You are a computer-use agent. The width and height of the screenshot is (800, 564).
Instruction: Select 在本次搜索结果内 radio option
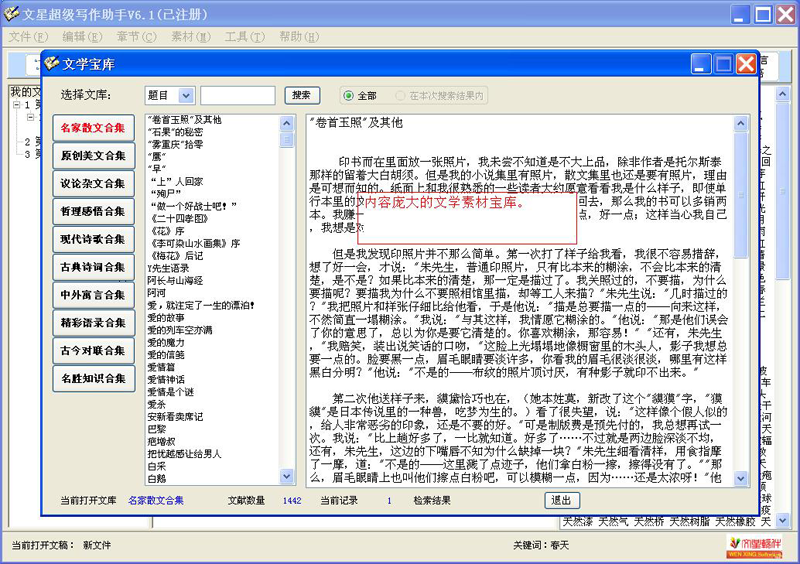tap(401, 96)
